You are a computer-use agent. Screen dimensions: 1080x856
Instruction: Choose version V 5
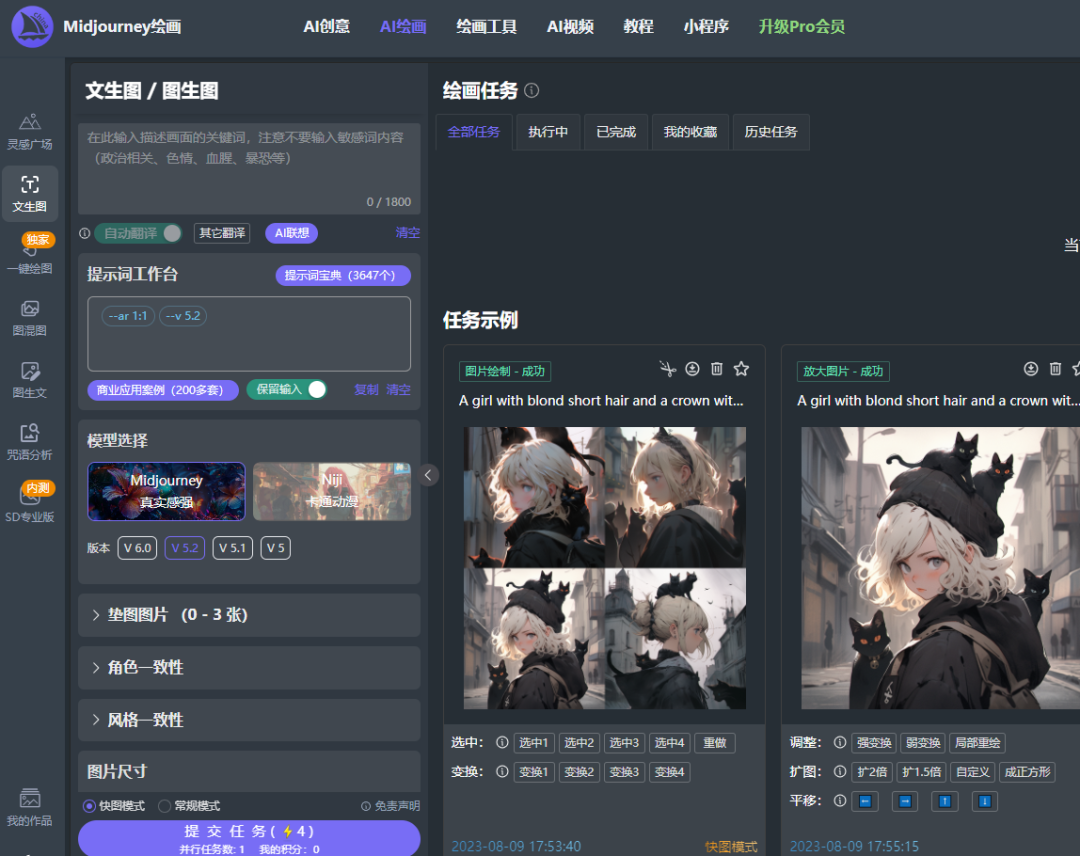[276, 548]
